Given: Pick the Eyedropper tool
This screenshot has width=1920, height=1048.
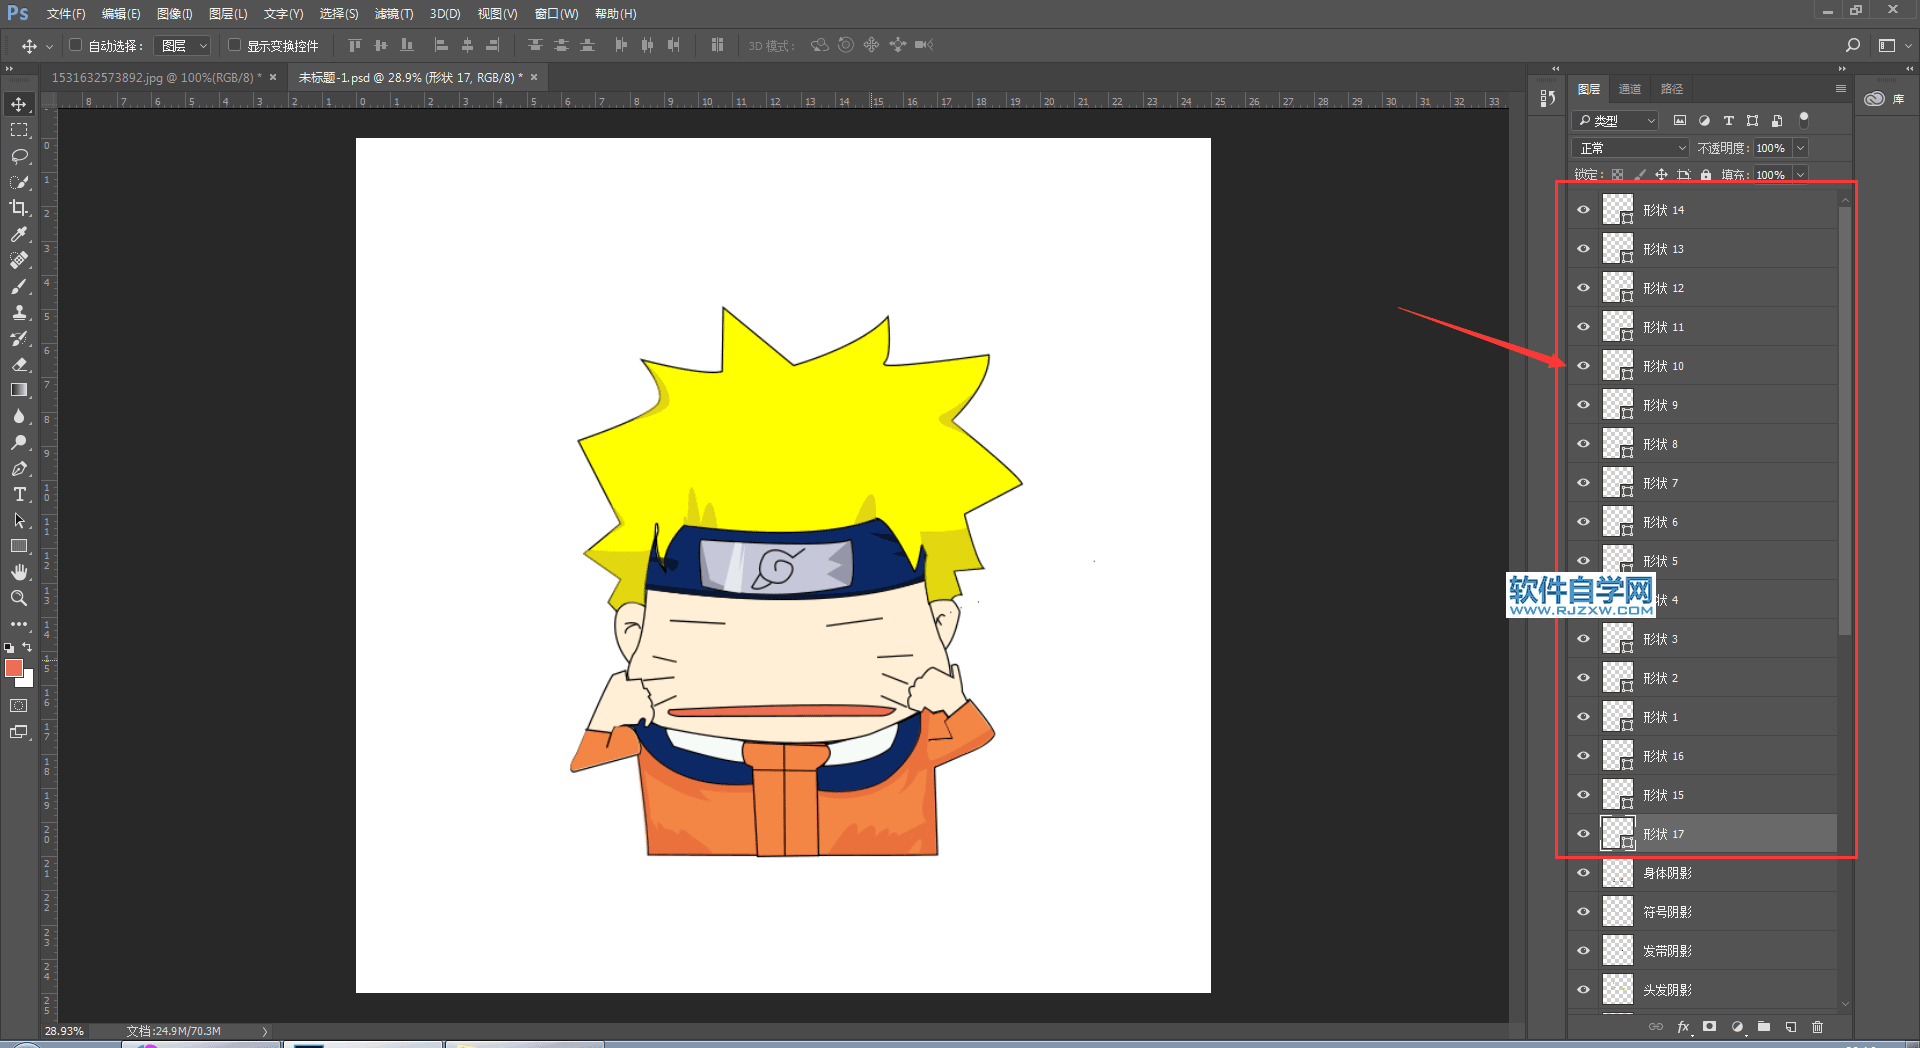Looking at the screenshot, I should click(19, 234).
